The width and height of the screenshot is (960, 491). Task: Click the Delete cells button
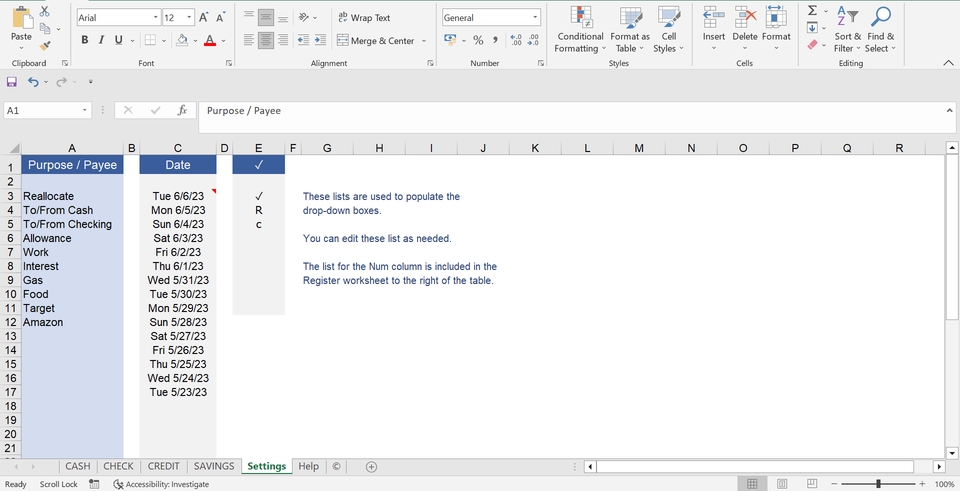pyautogui.click(x=745, y=28)
